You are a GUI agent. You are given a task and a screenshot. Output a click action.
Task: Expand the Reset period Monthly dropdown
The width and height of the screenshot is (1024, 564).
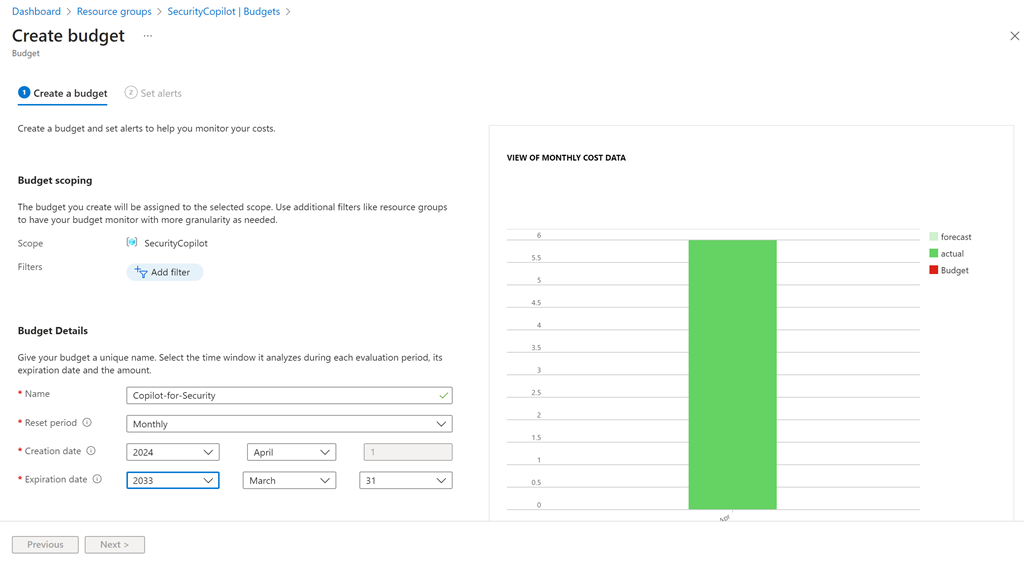tap(289, 424)
